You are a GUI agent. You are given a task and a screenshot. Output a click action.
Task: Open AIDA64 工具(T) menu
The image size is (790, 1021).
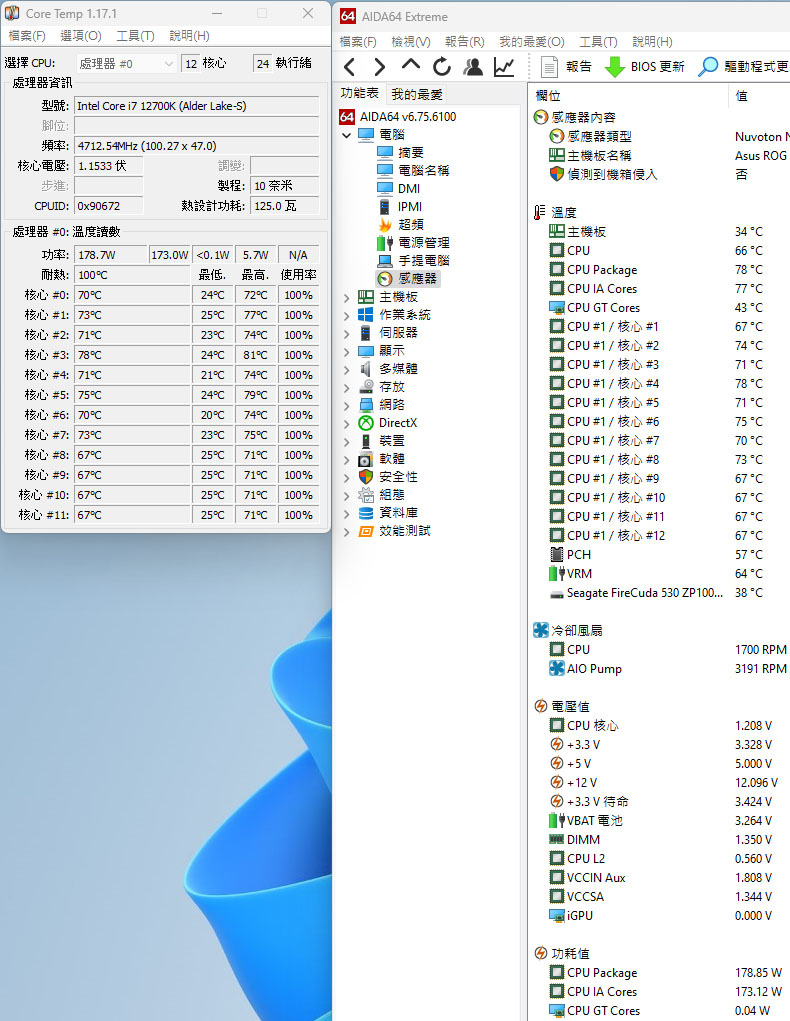[x=598, y=42]
